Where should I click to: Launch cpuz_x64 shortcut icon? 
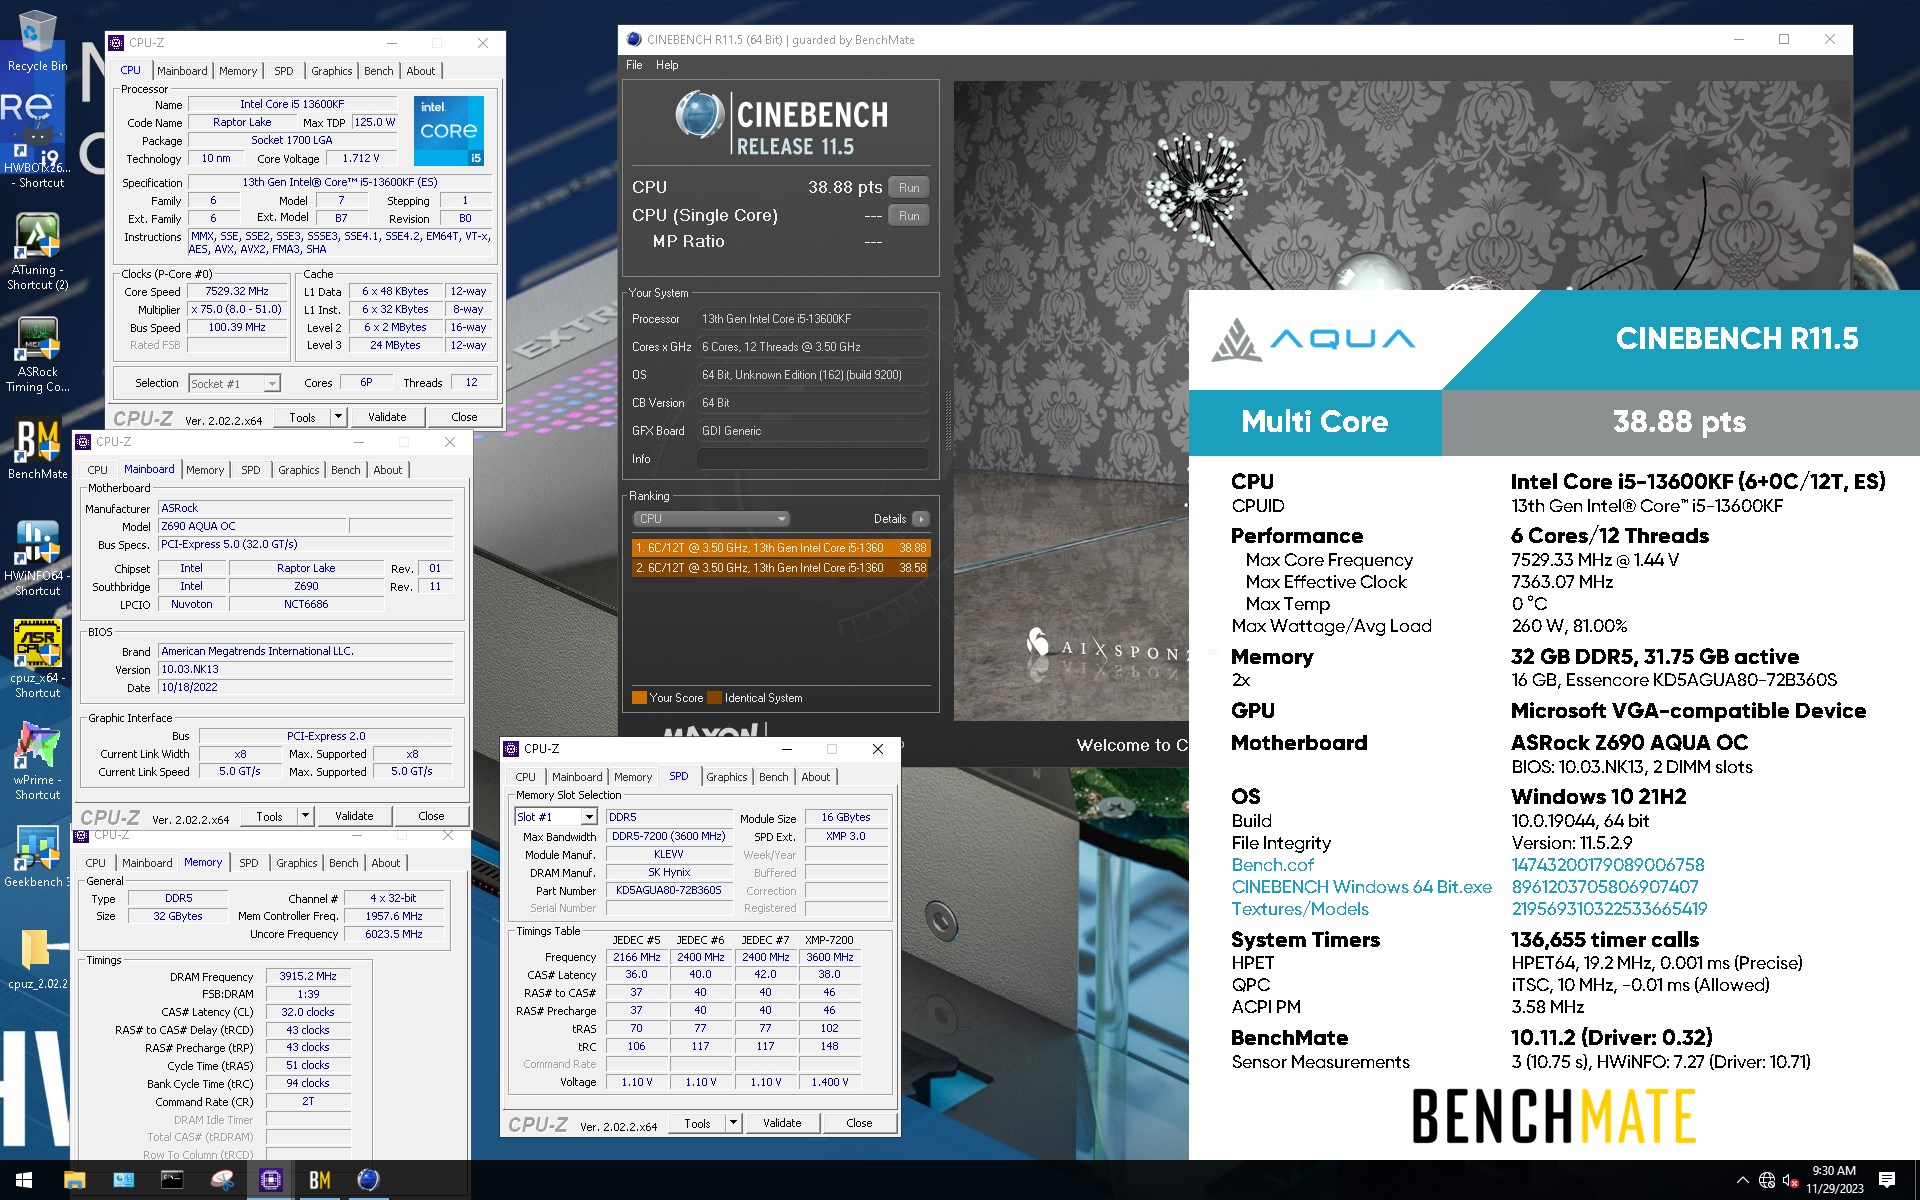(37, 660)
